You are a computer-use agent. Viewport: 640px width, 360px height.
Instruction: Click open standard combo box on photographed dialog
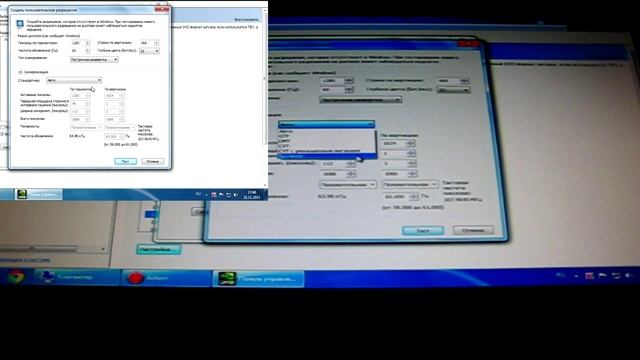(x=326, y=124)
